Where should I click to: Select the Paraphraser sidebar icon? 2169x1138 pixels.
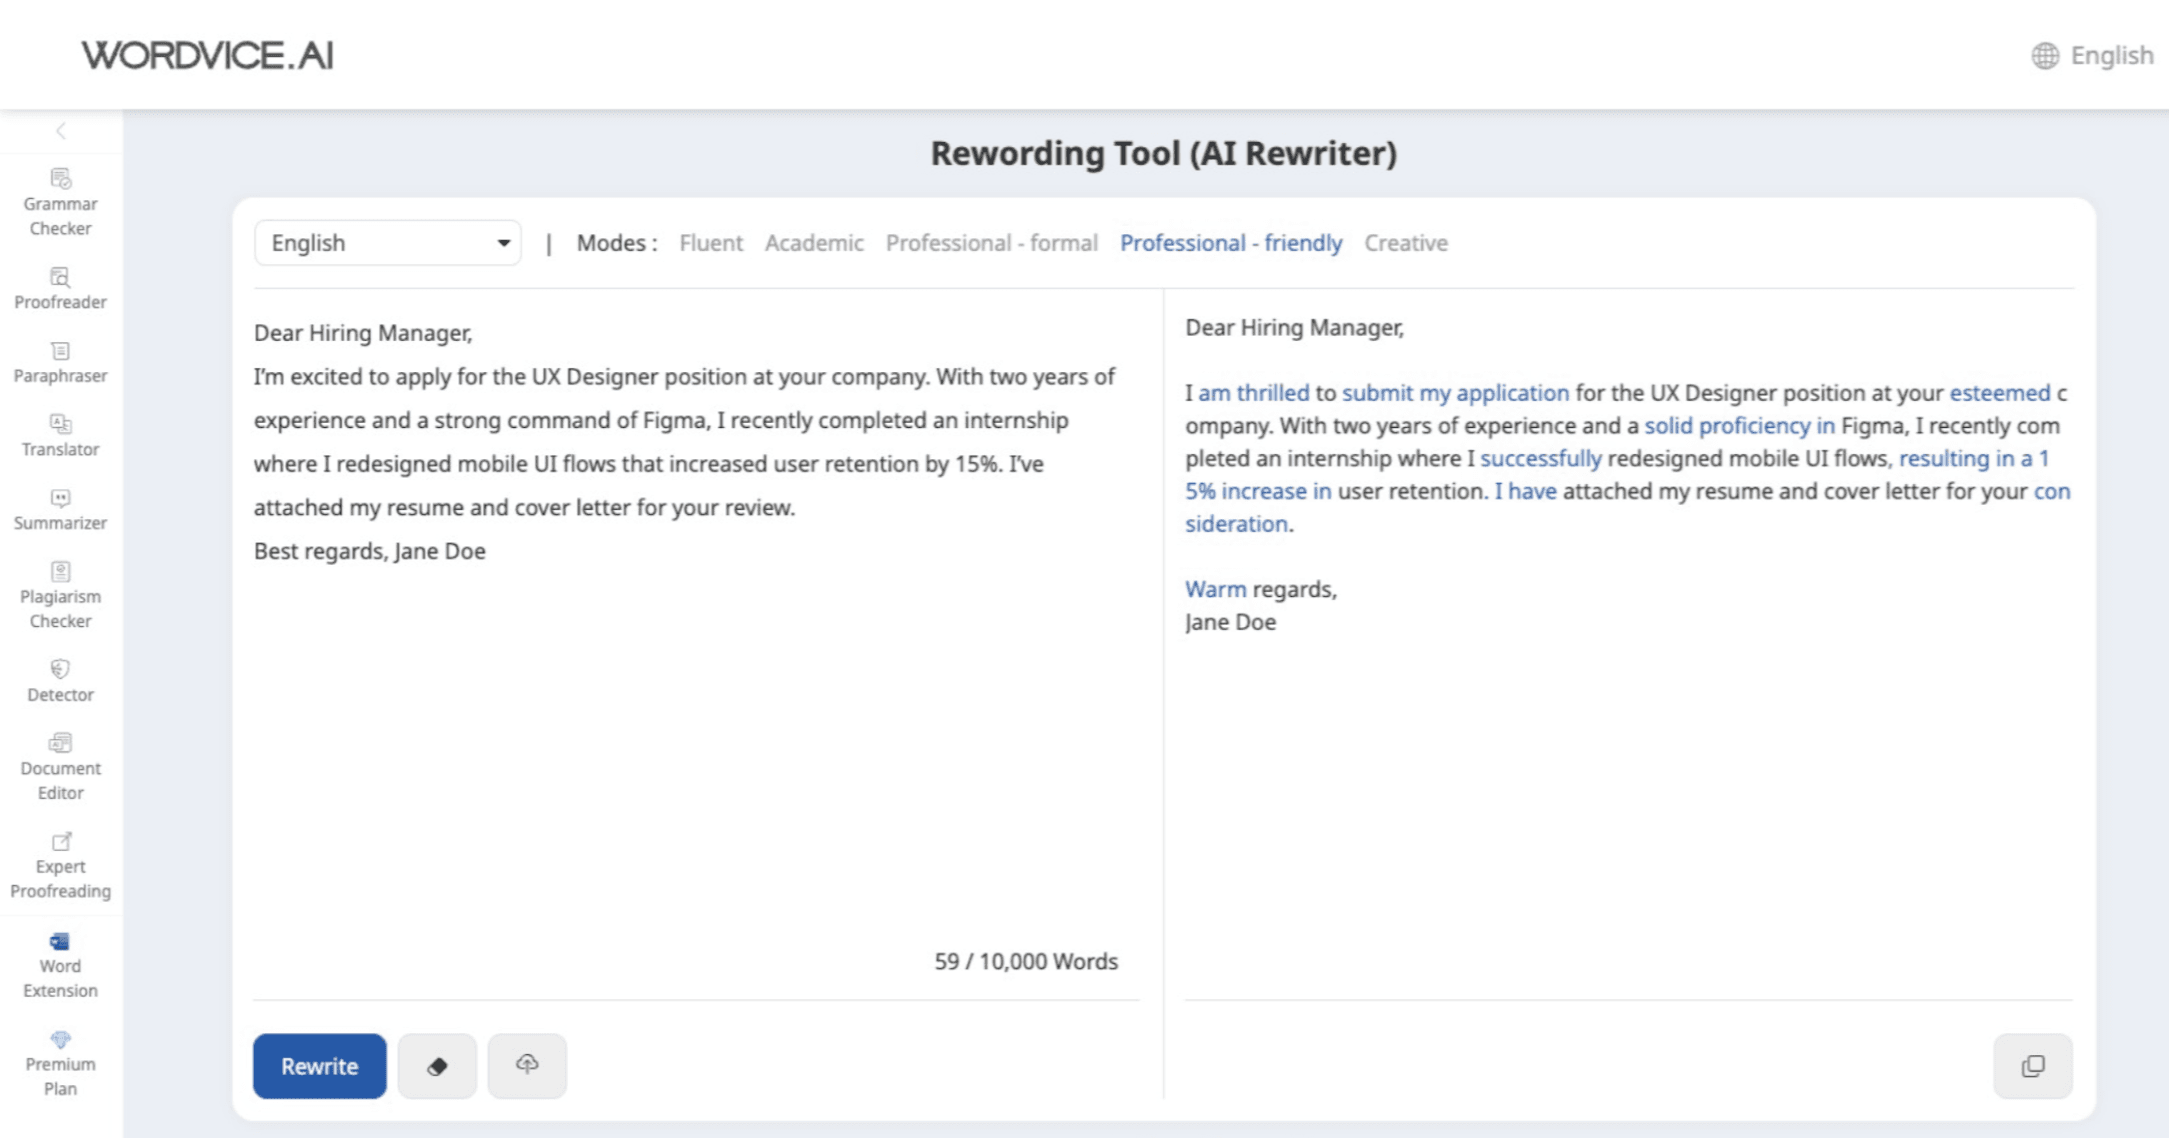click(x=60, y=362)
